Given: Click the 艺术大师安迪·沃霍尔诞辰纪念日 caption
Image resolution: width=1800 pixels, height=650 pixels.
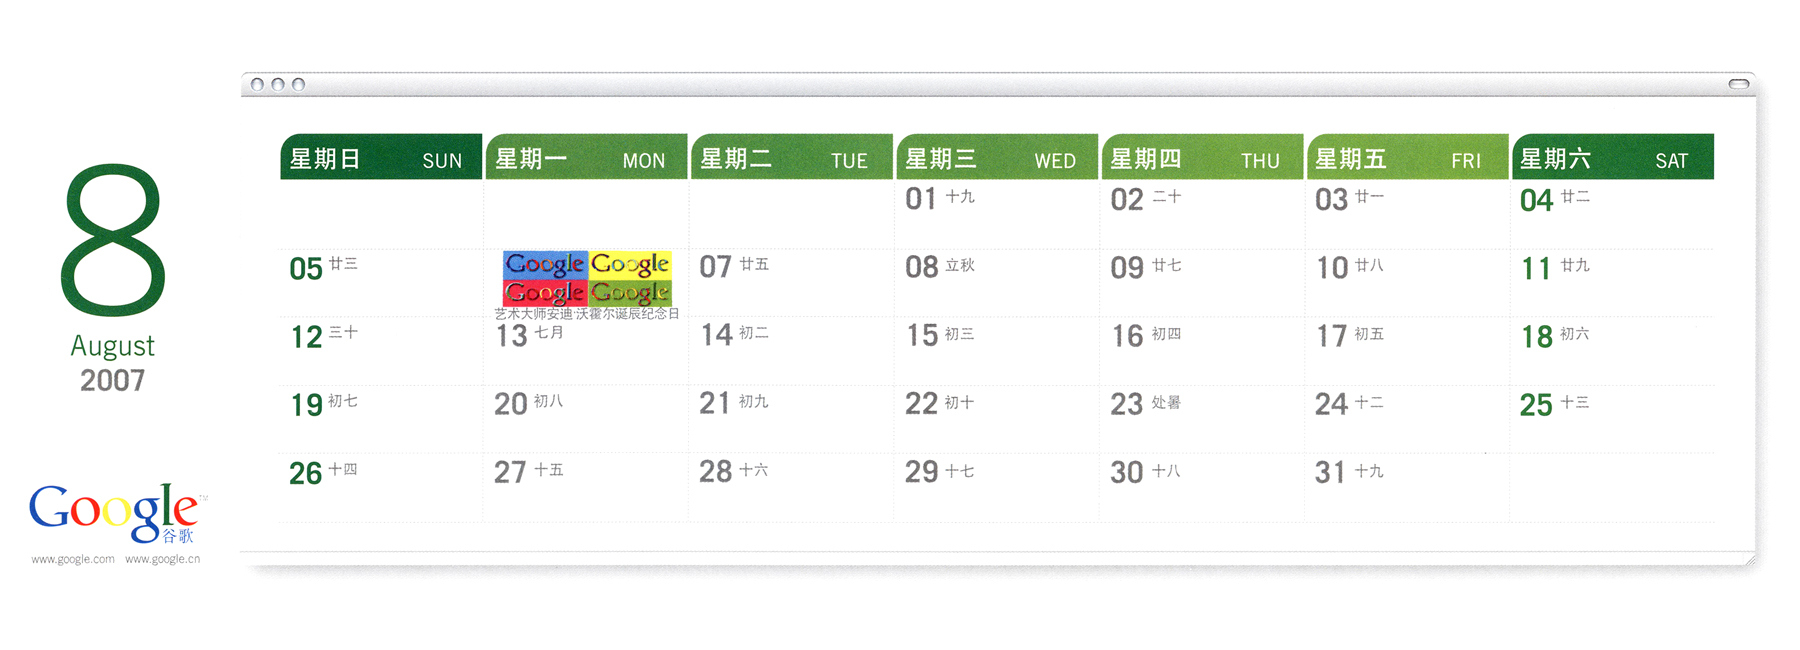Looking at the screenshot, I should coord(587,314).
